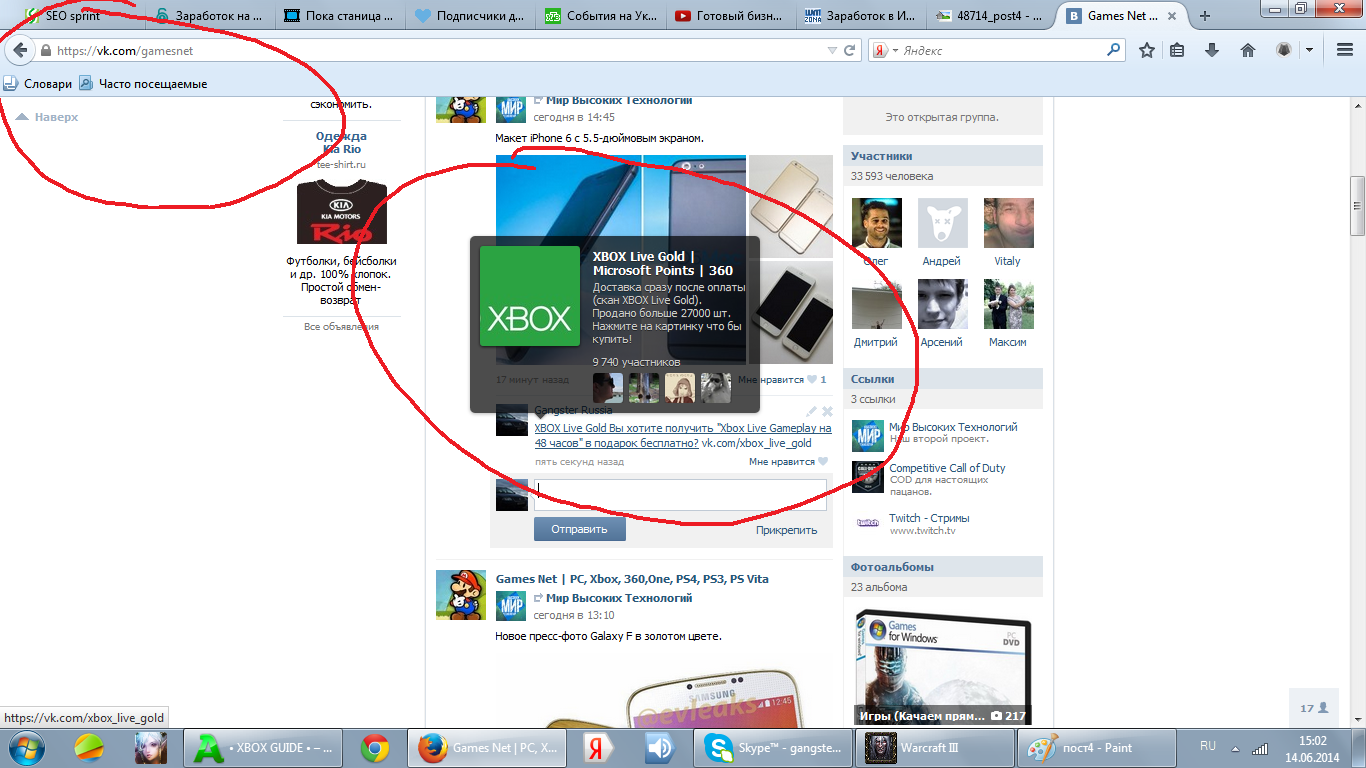Open the address bar history dropdown
1366x768 pixels.
point(832,50)
